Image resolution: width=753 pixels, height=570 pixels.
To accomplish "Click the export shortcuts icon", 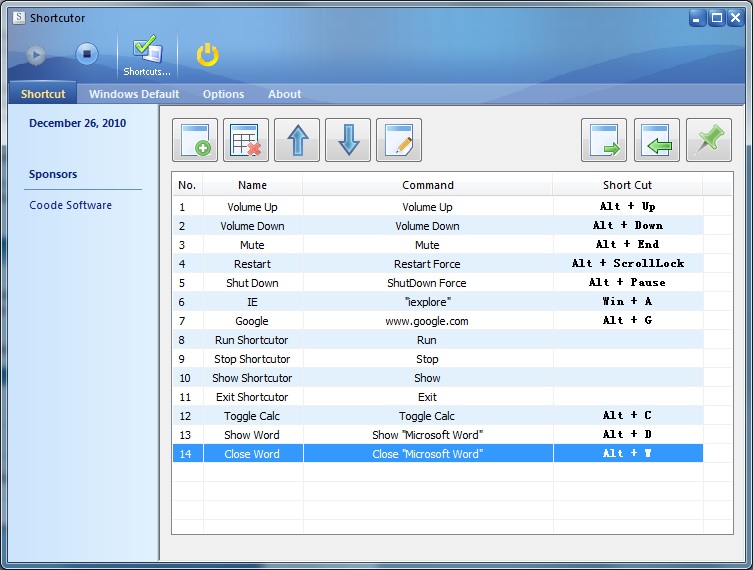I will [604, 140].
